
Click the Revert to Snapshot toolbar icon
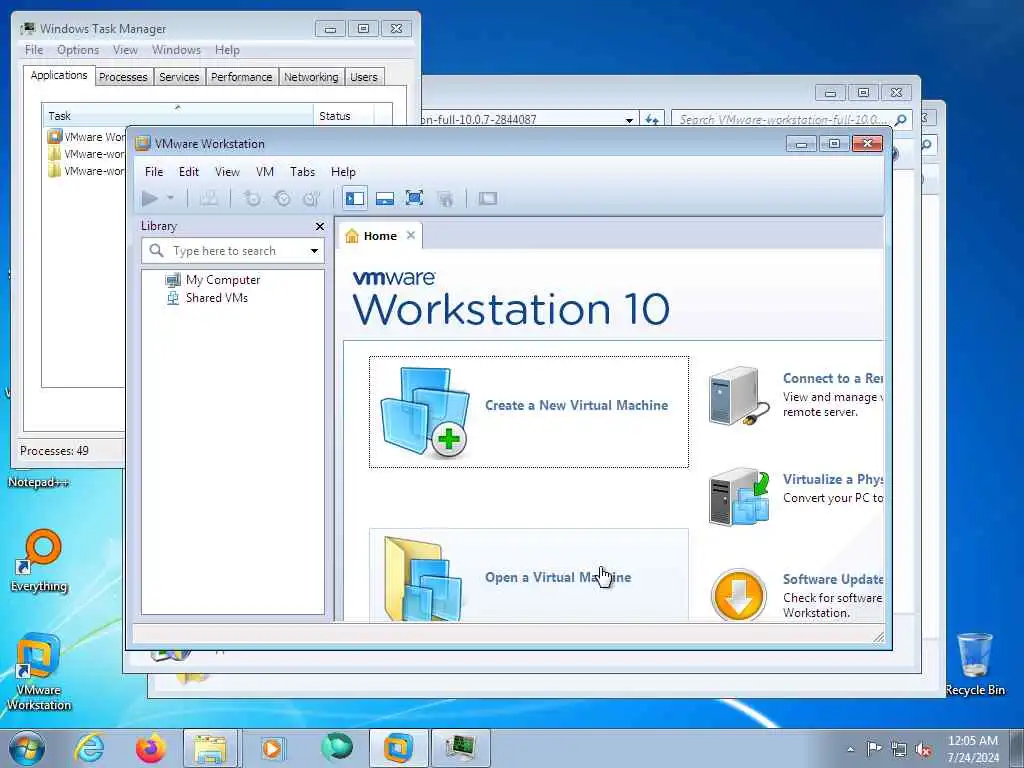(x=282, y=198)
